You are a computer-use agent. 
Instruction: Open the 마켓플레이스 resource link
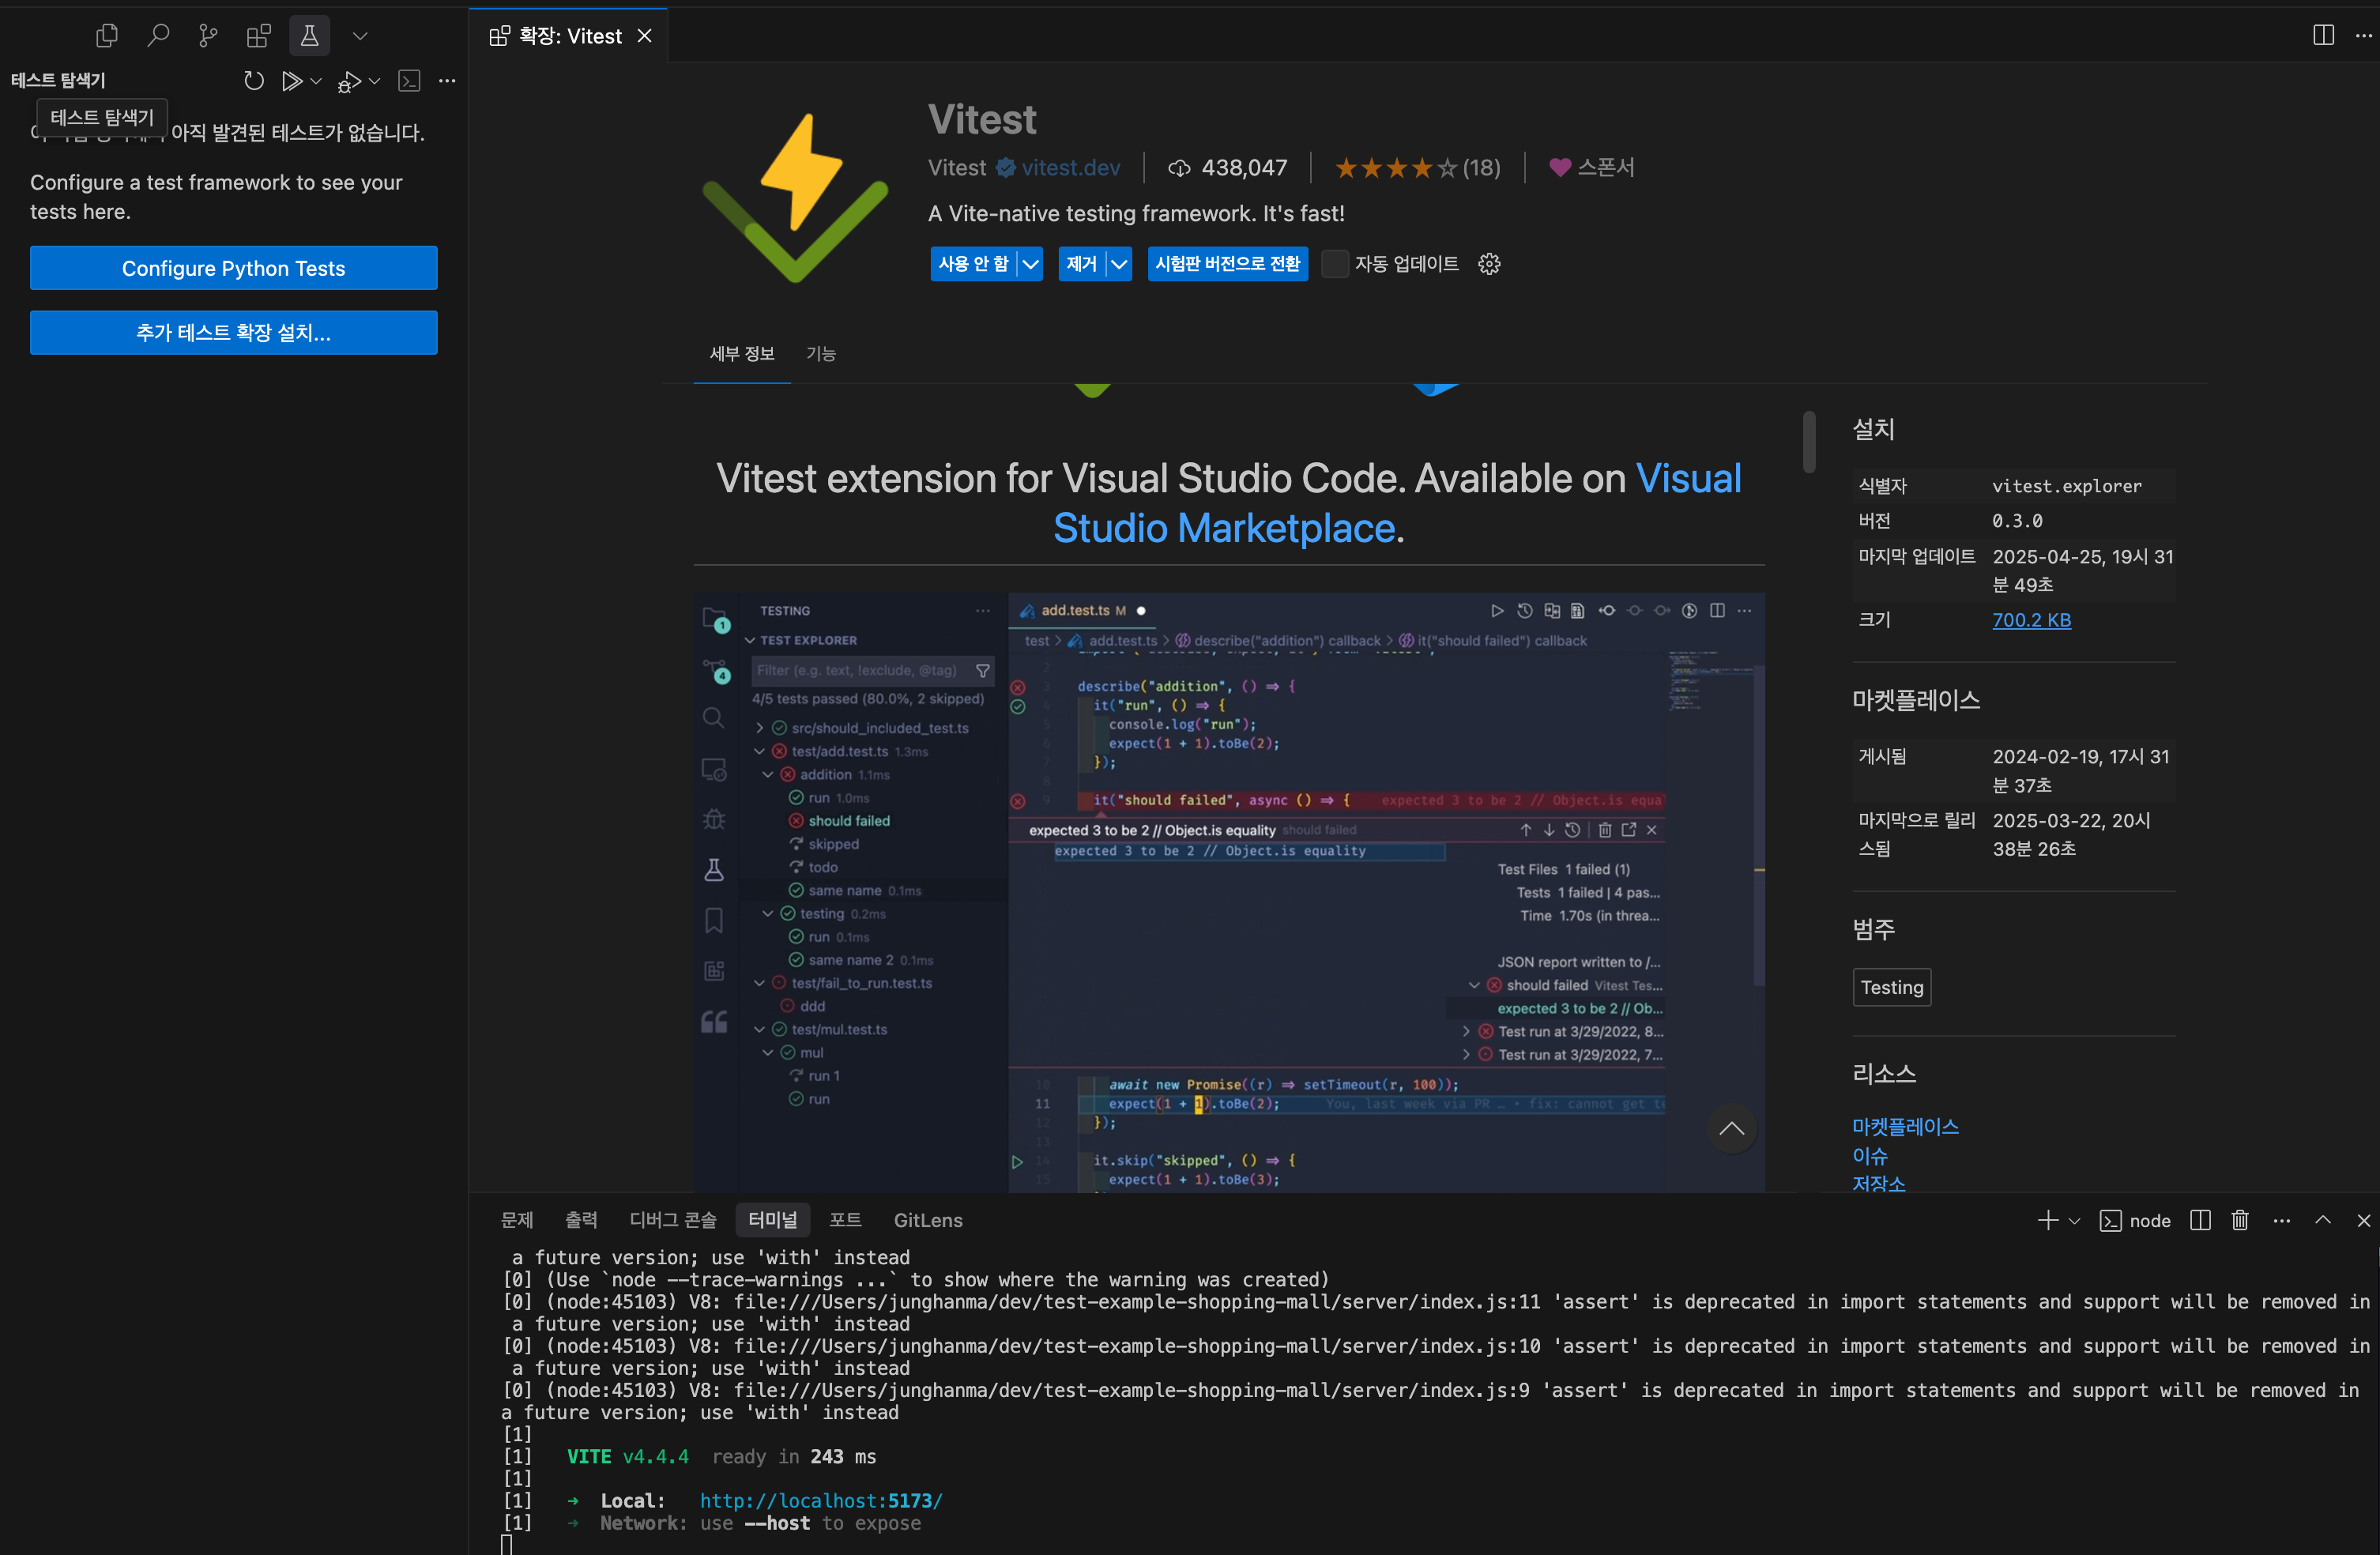(1905, 1126)
